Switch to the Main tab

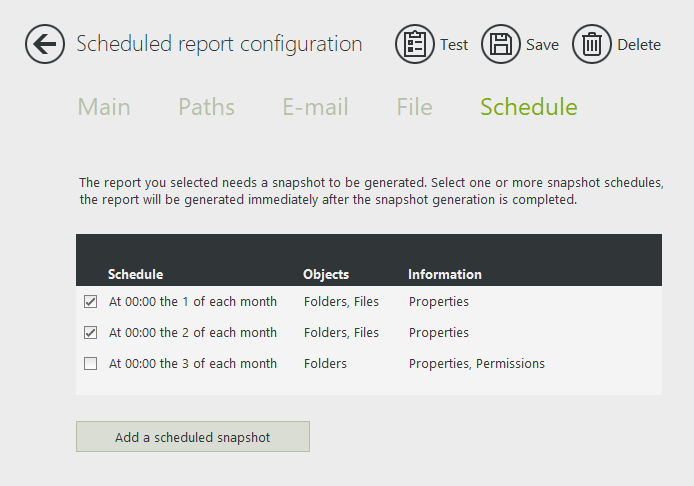pyautogui.click(x=104, y=107)
